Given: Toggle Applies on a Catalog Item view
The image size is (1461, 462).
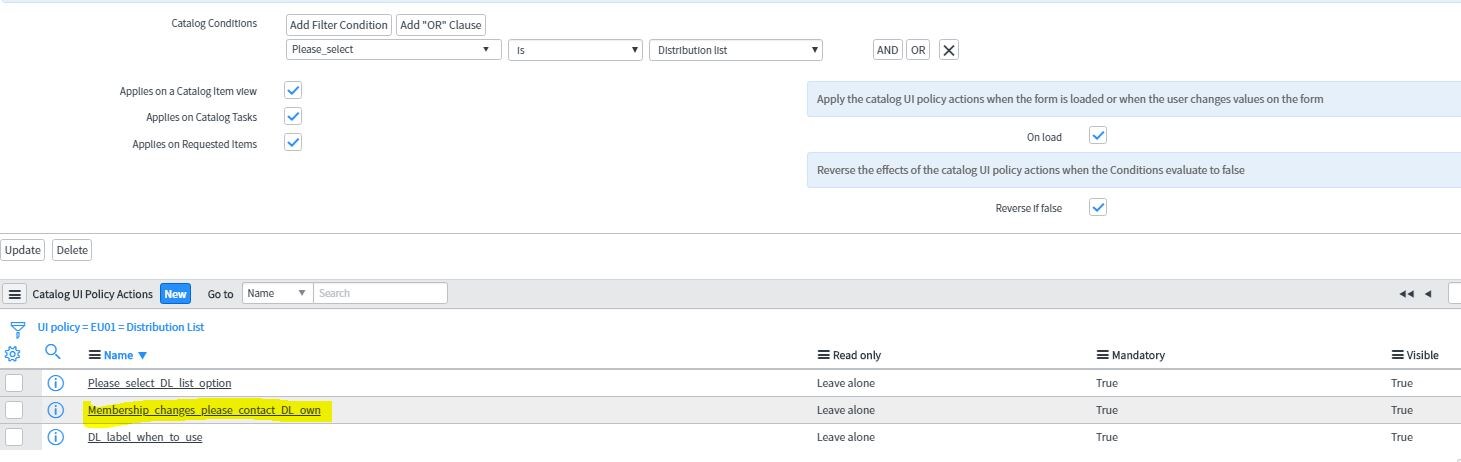Looking at the screenshot, I should [293, 90].
